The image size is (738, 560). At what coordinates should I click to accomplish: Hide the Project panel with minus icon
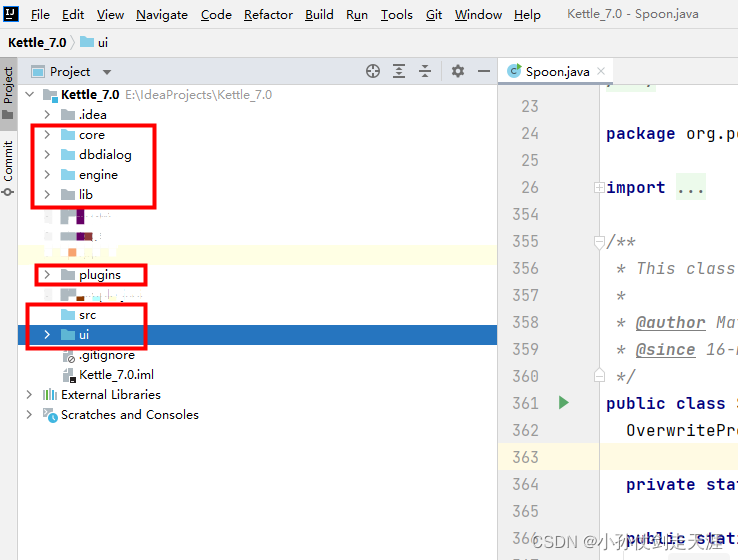tap(484, 72)
